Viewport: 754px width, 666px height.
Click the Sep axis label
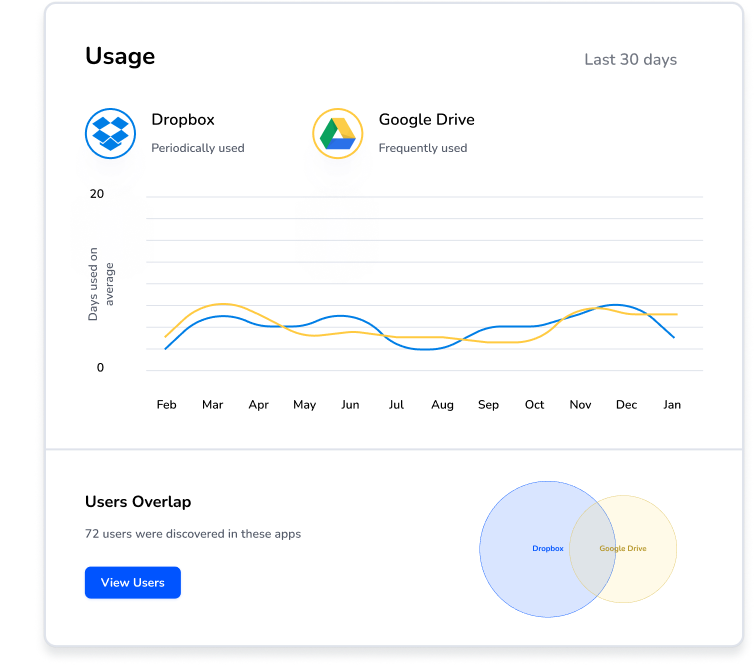[x=488, y=405]
